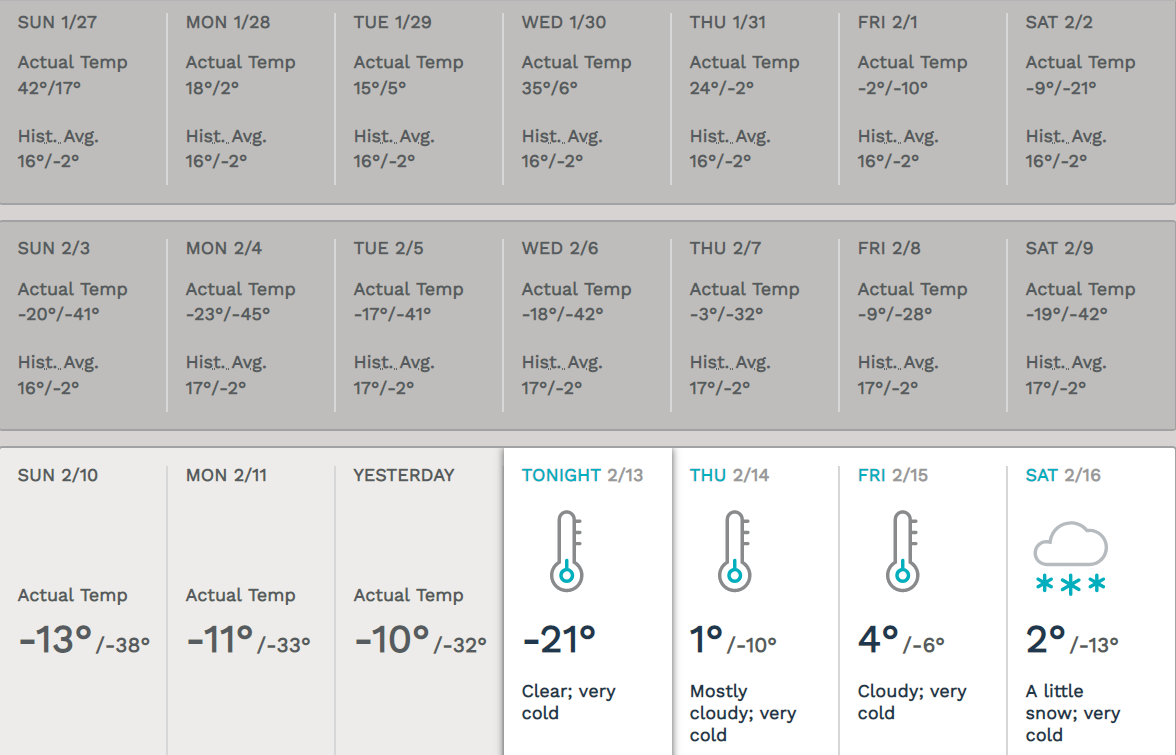Click the thermometer icon for THU 2/14

pos(734,551)
